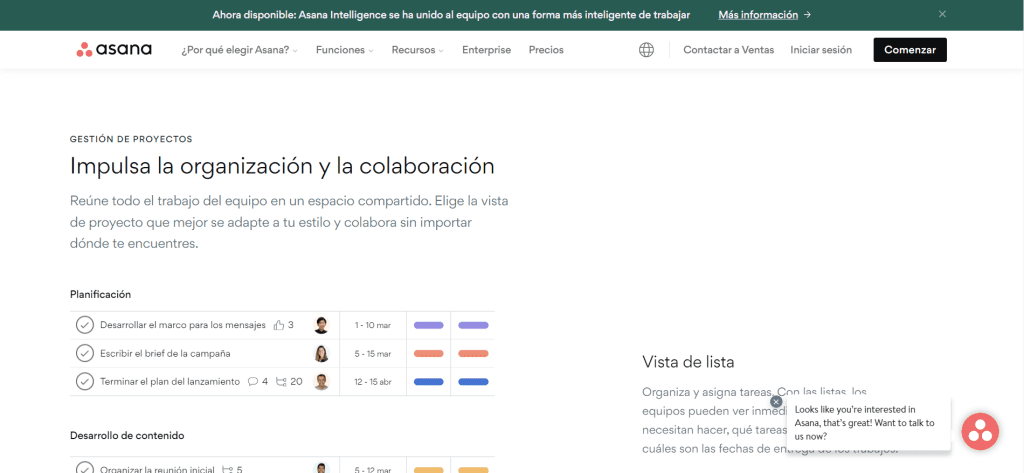The height and width of the screenshot is (473, 1024).
Task: Expand the Recursos dropdown menu
Action: point(417,50)
